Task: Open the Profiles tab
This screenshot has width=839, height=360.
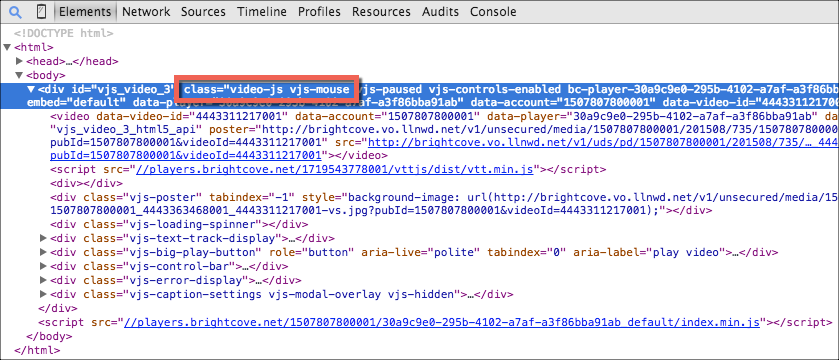Action: (x=319, y=11)
